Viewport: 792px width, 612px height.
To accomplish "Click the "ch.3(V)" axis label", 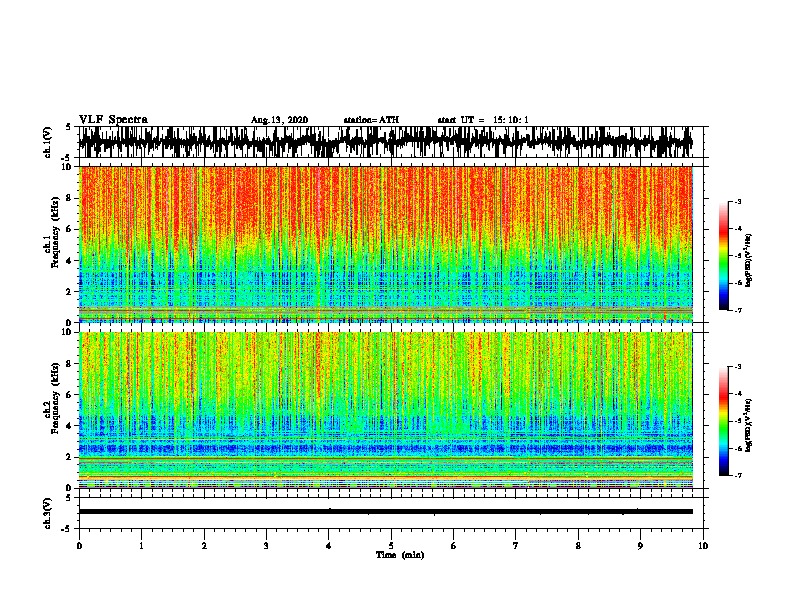I will click(48, 514).
